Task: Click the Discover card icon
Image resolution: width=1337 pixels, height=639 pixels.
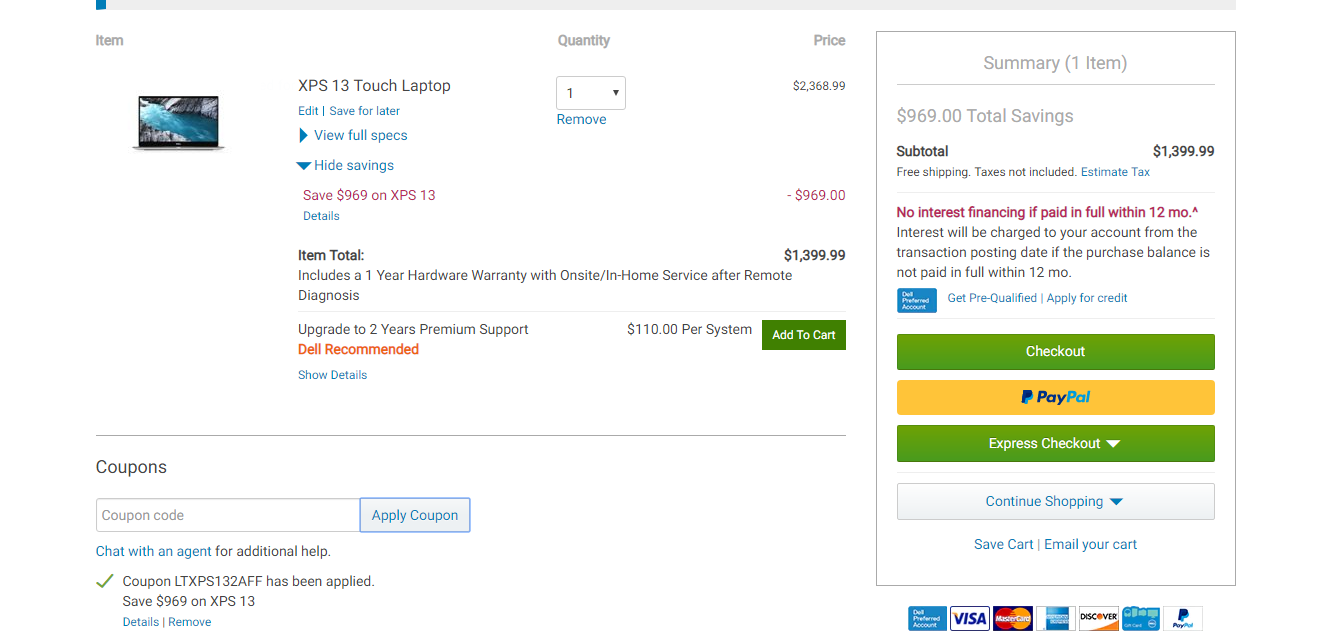Action: [x=1099, y=618]
